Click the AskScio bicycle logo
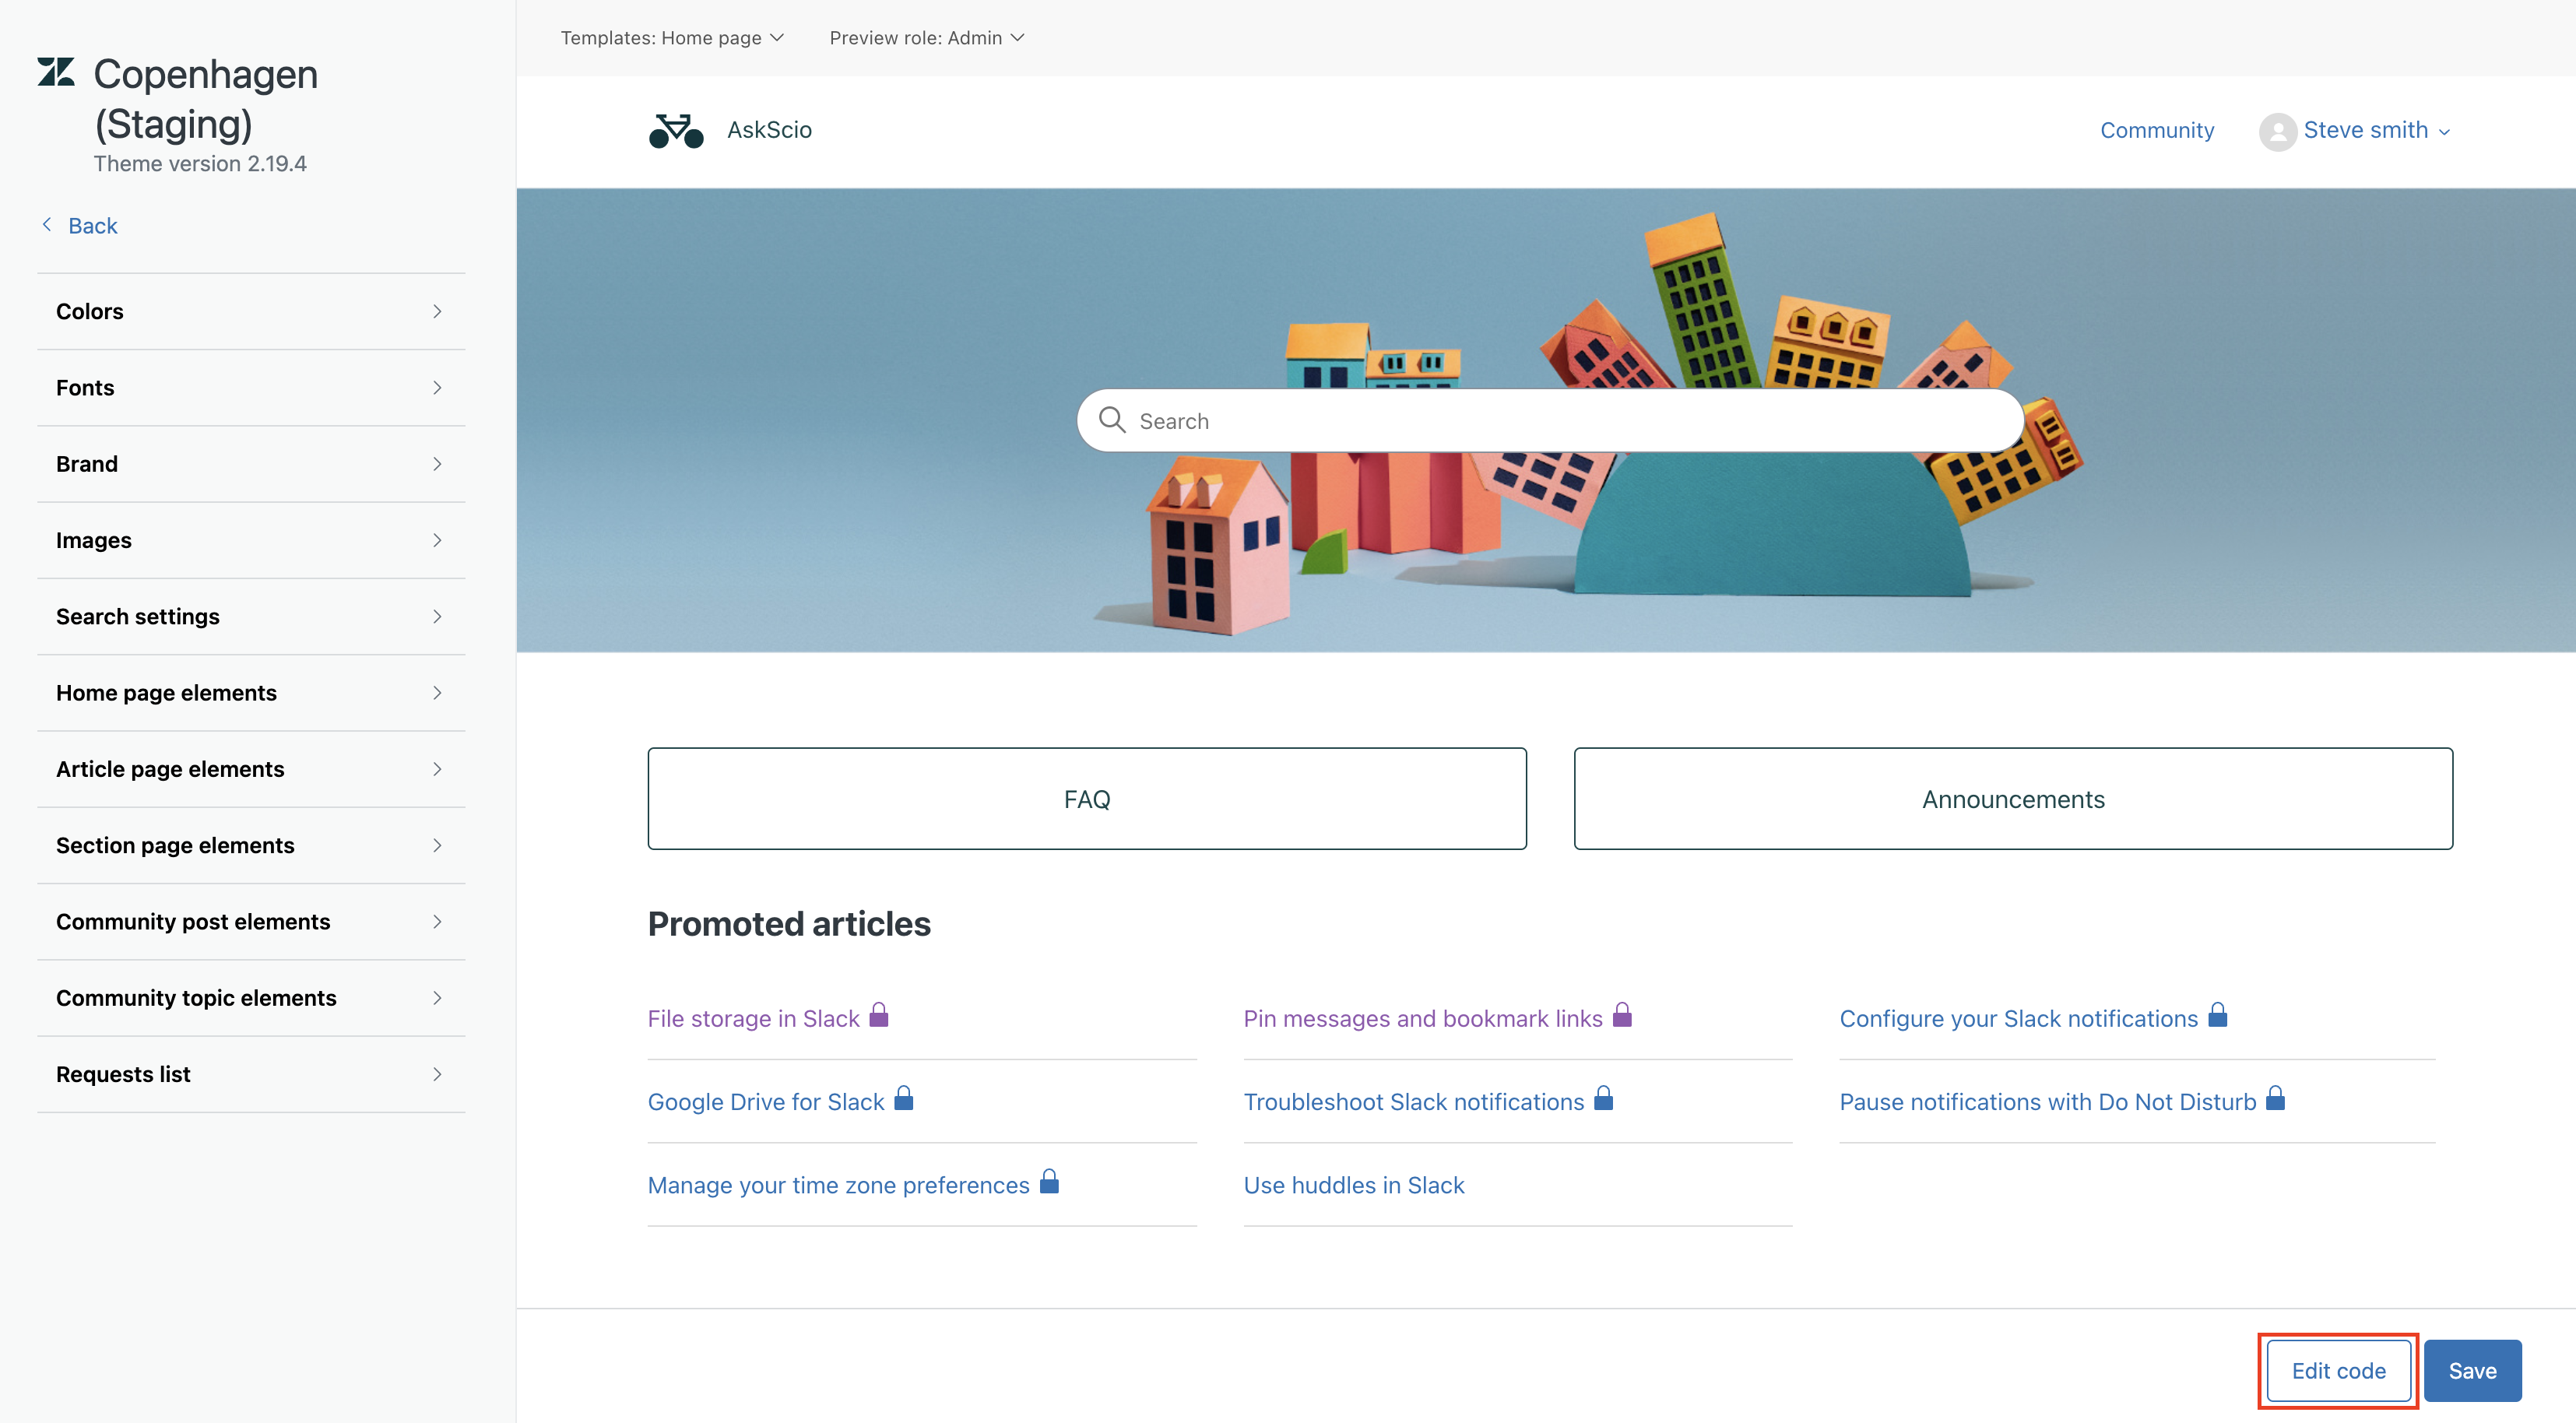This screenshot has width=2576, height=1423. pyautogui.click(x=676, y=130)
